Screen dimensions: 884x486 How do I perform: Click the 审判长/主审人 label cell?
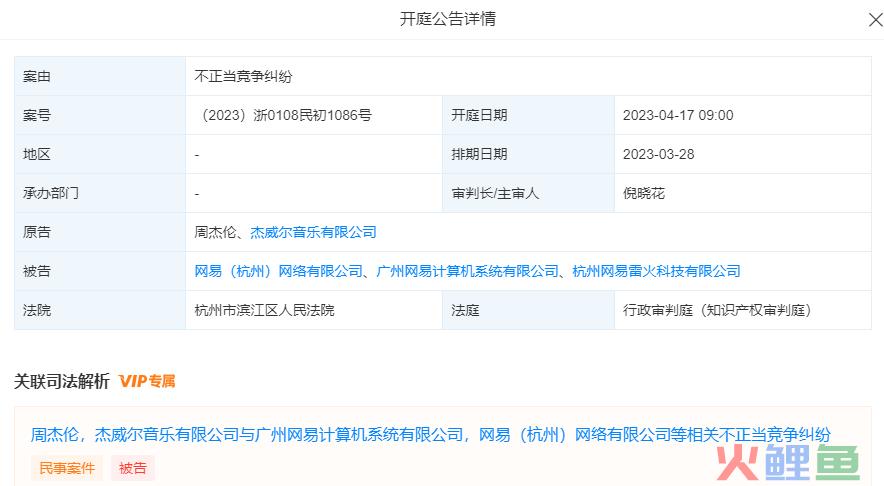[x=528, y=193]
